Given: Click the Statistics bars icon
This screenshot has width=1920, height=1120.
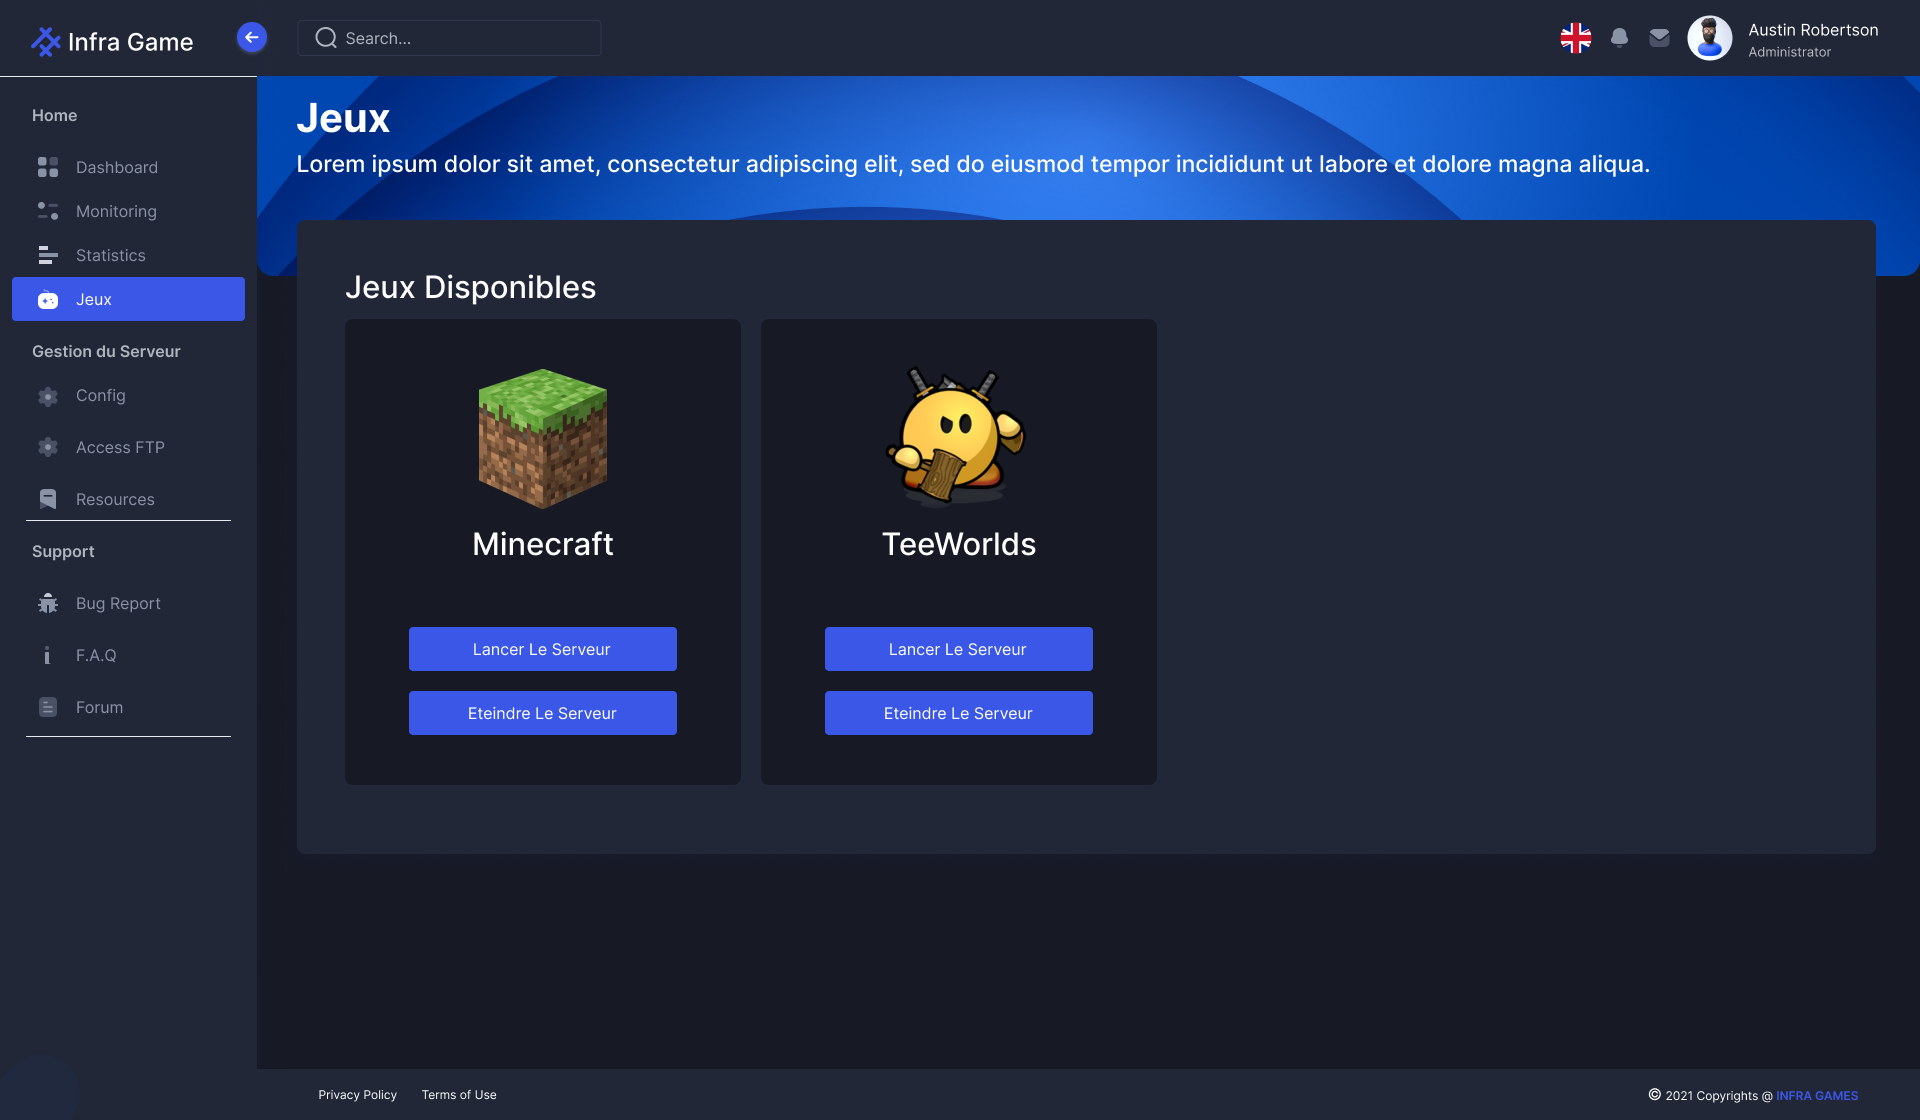Looking at the screenshot, I should (48, 255).
